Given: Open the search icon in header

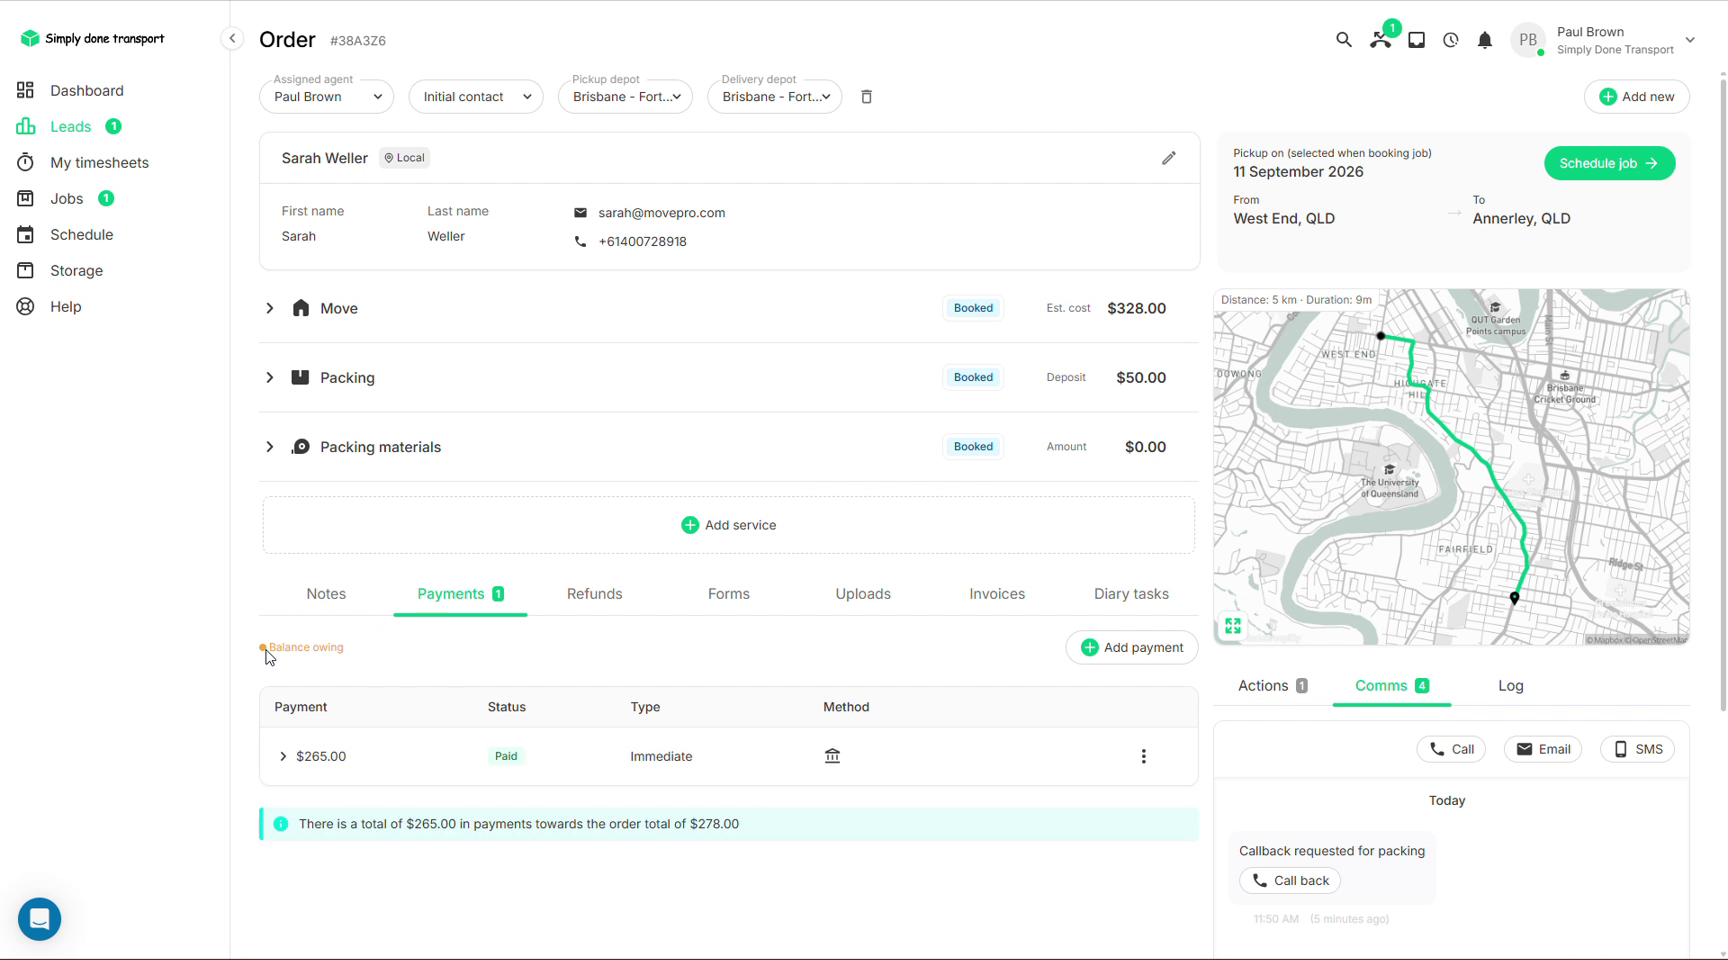Looking at the screenshot, I should [x=1343, y=40].
